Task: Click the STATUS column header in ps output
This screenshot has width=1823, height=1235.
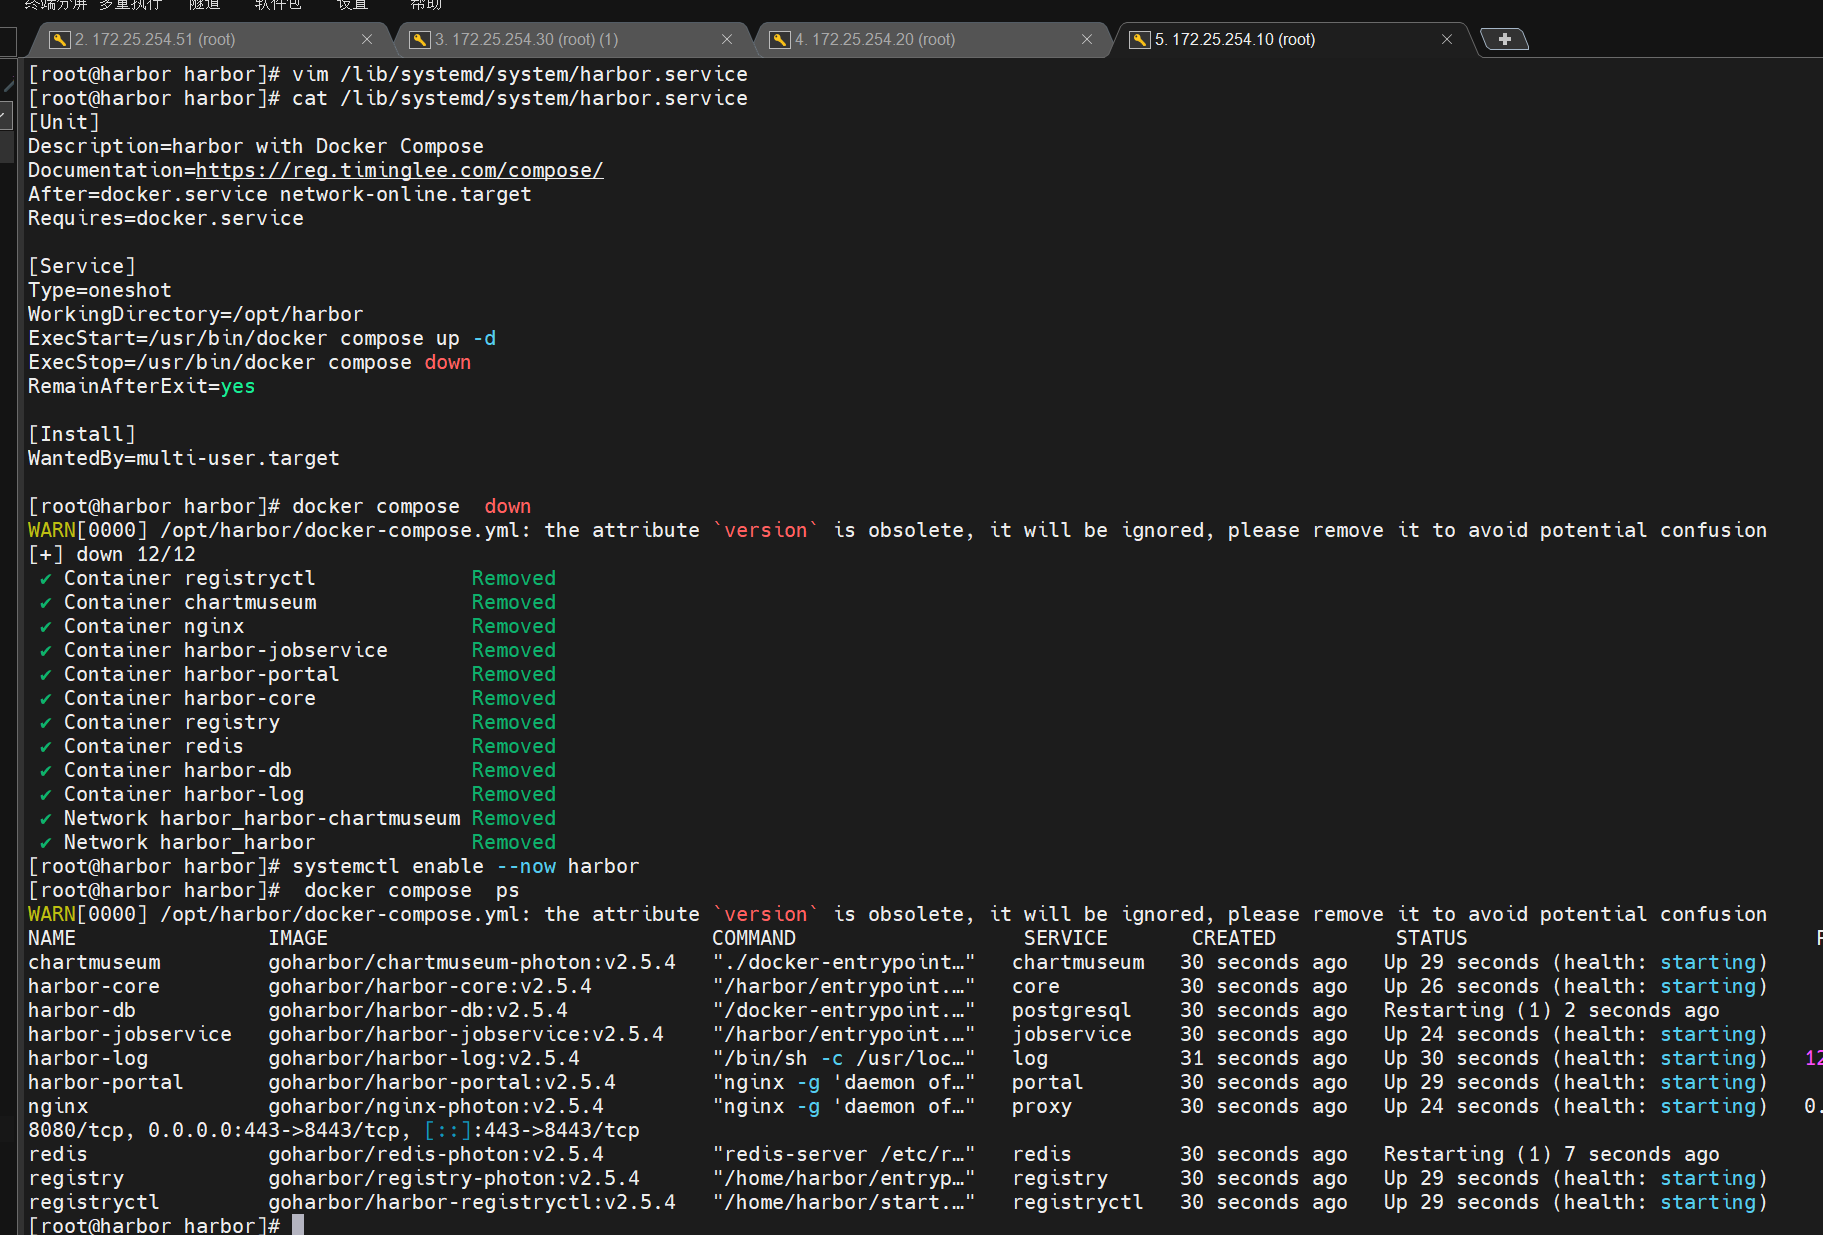Action: [1432, 938]
